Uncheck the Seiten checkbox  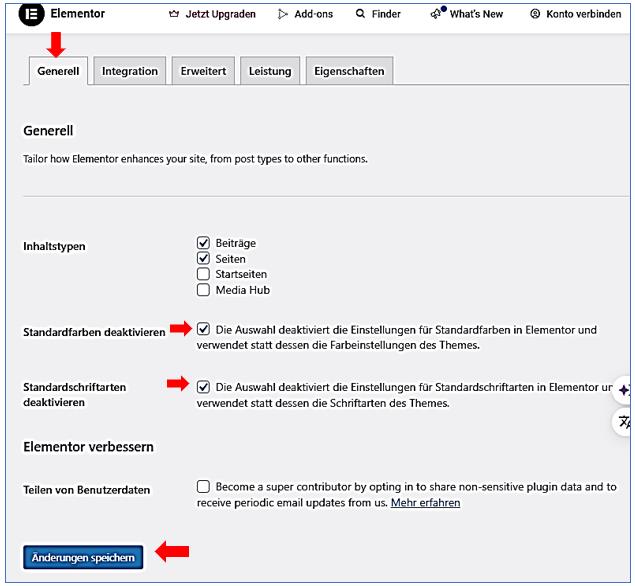pyautogui.click(x=204, y=259)
